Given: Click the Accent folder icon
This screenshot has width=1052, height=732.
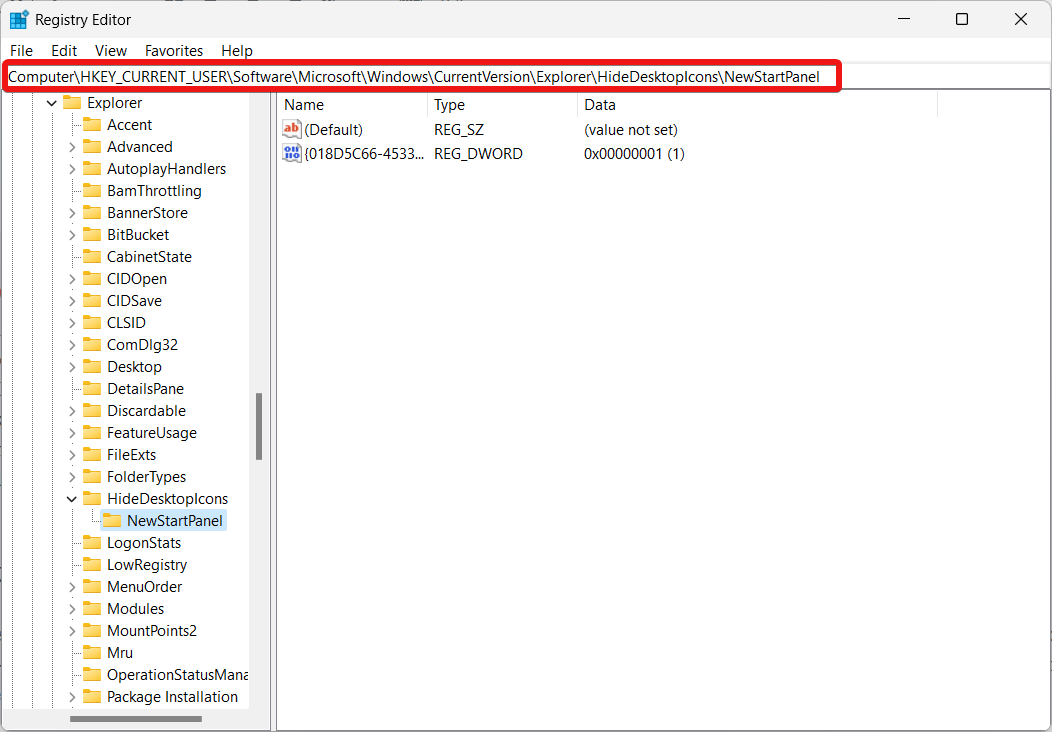Looking at the screenshot, I should tap(92, 125).
